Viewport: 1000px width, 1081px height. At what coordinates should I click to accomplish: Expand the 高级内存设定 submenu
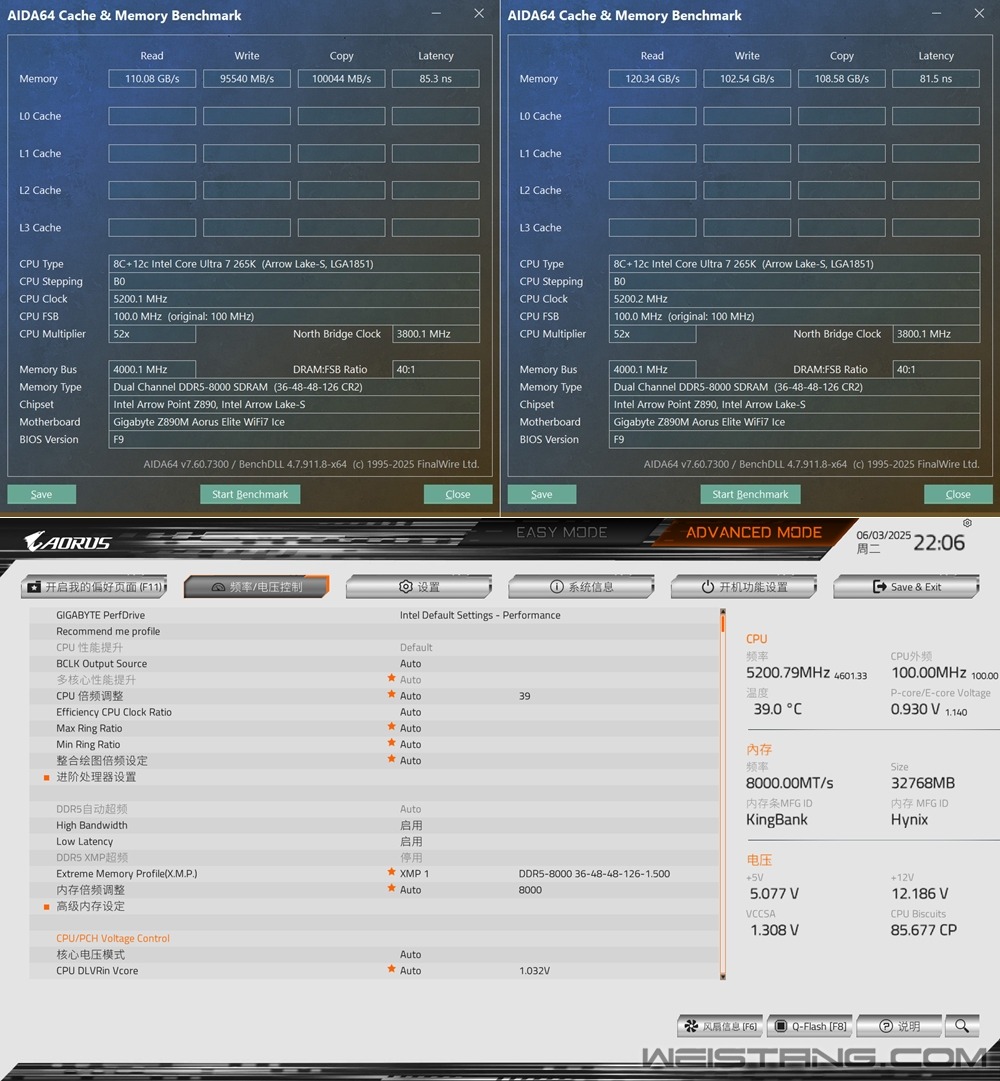coord(90,906)
